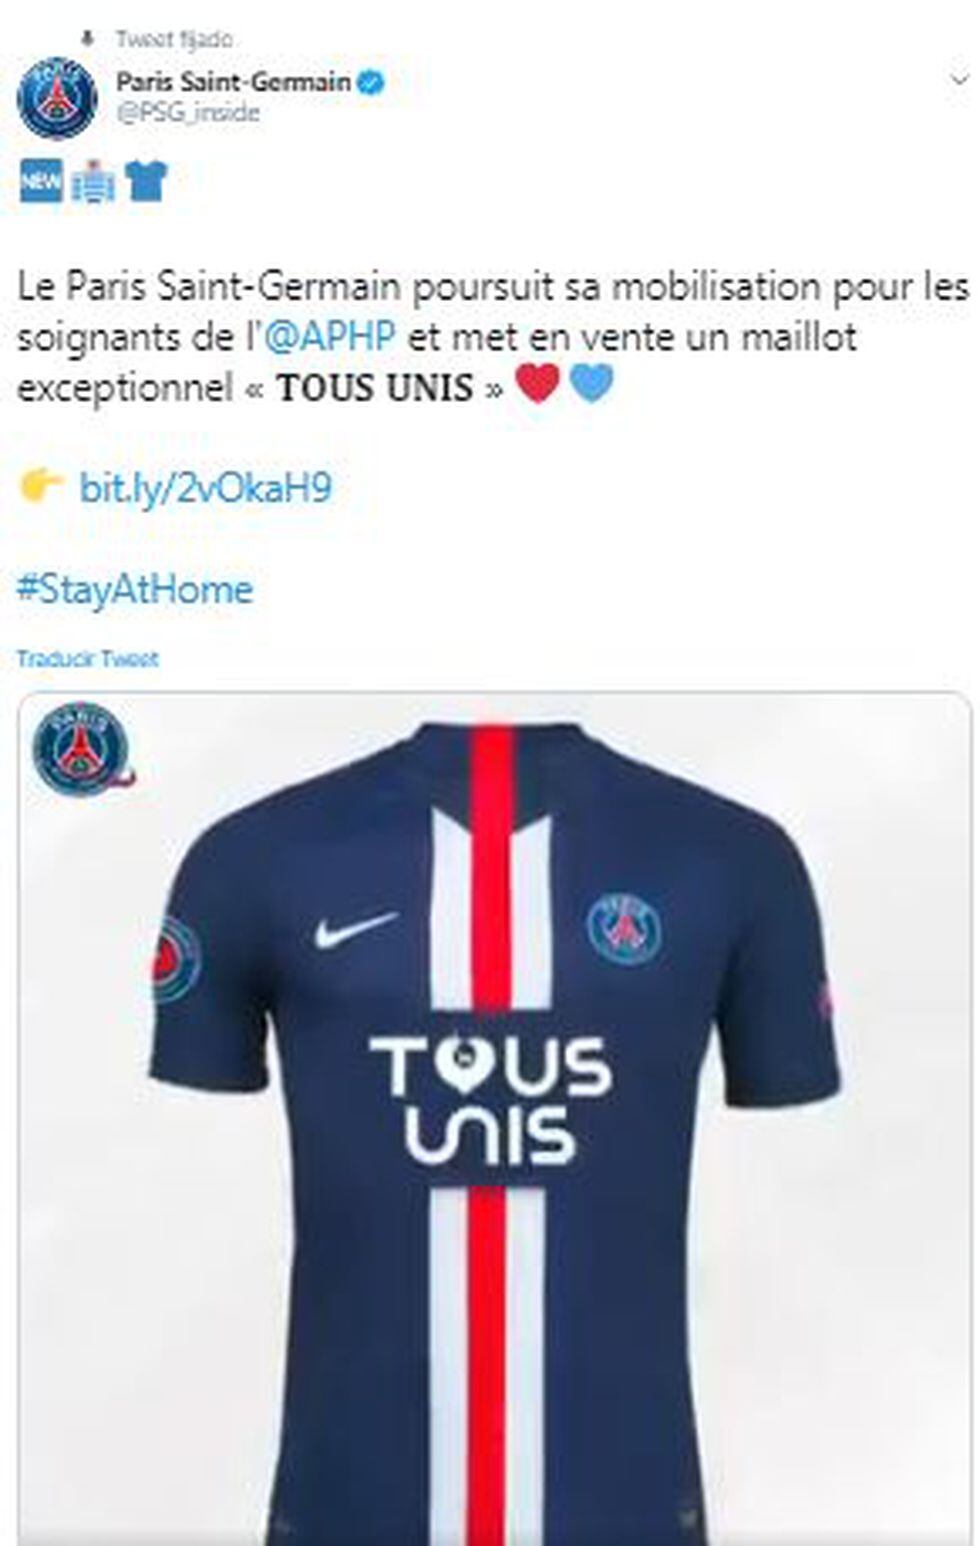This screenshot has height=1546, width=980.
Task: Click Traducir Tweet to translate
Action: 88,659
